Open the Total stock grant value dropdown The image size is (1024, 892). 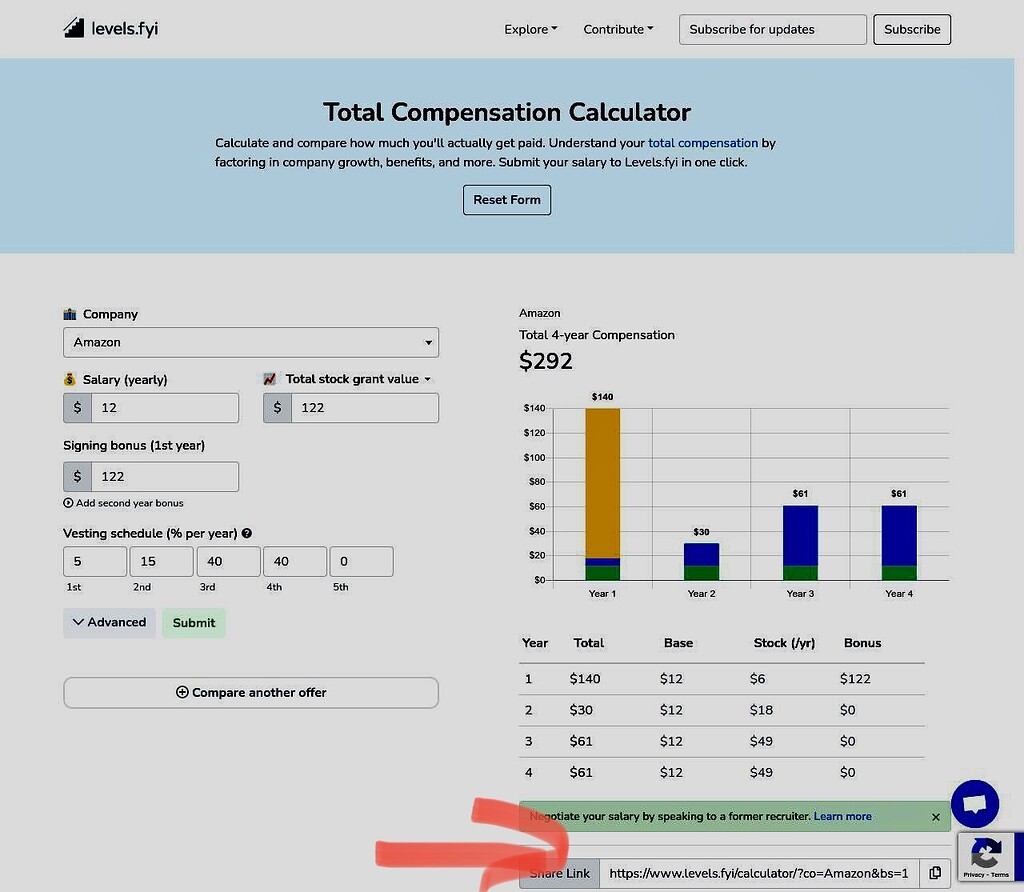[428, 379]
